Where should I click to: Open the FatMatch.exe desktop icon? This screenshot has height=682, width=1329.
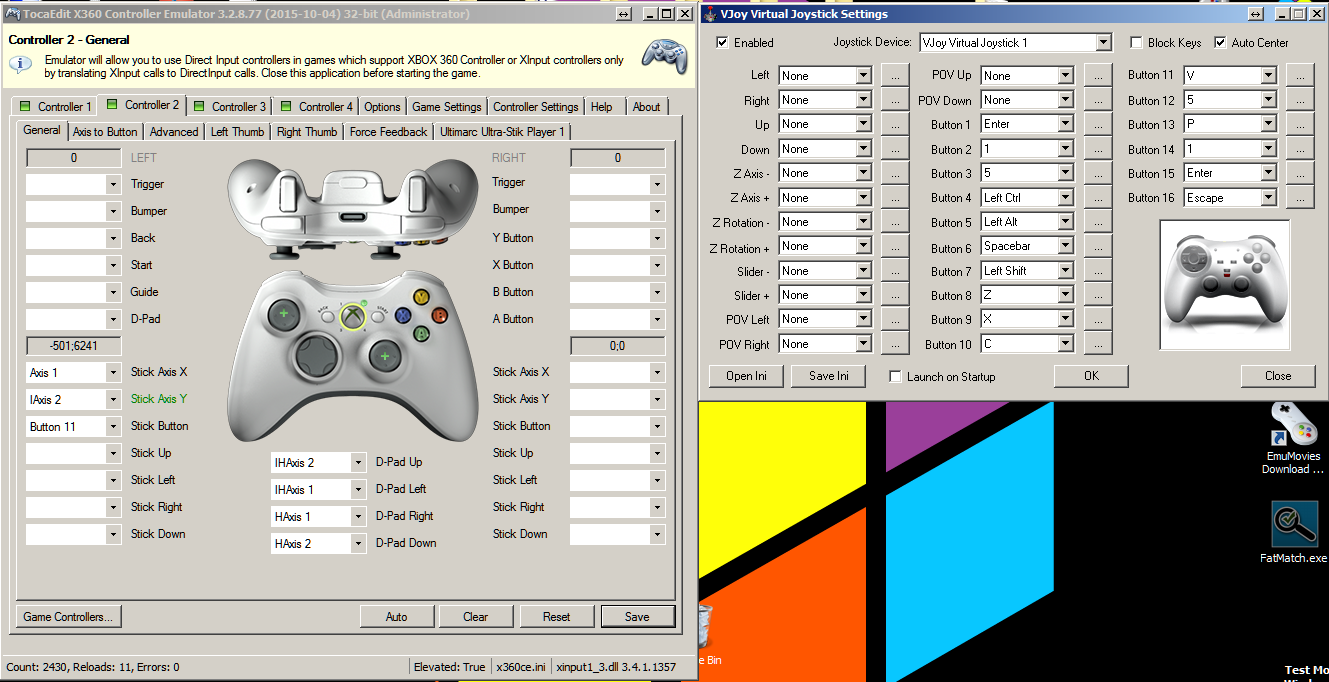[1293, 525]
